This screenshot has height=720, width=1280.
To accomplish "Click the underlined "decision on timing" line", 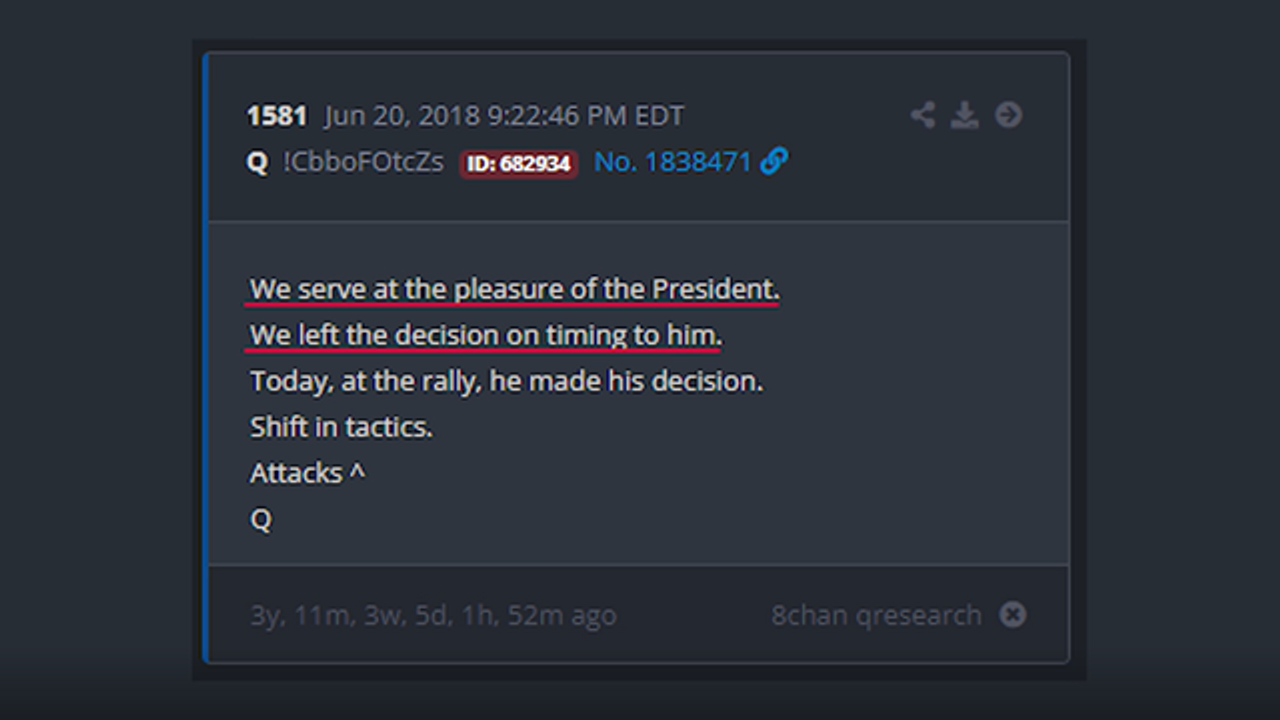I will tap(486, 335).
